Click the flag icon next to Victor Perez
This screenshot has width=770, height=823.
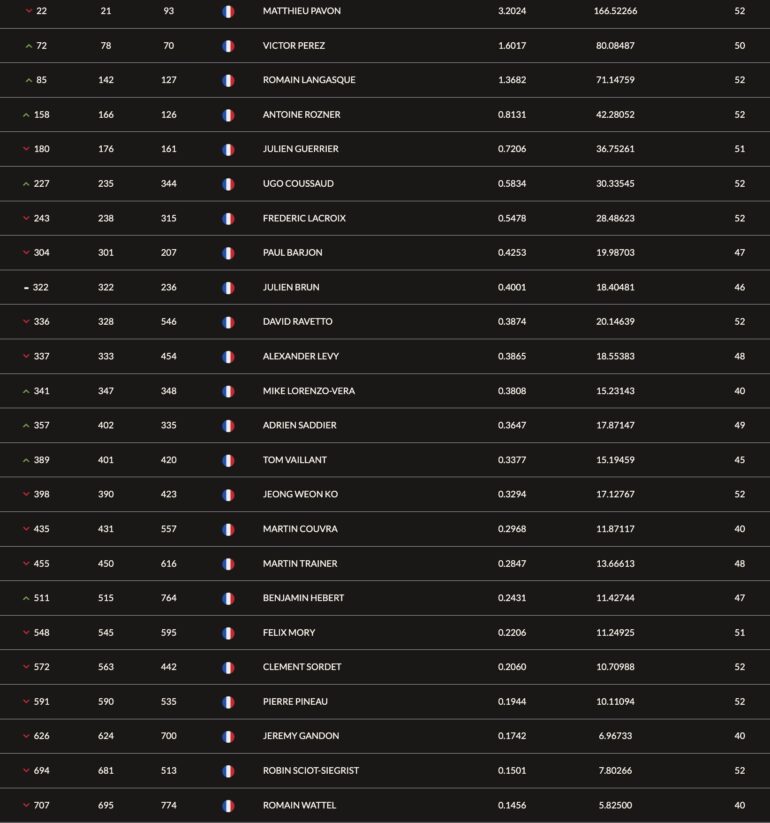click(228, 46)
